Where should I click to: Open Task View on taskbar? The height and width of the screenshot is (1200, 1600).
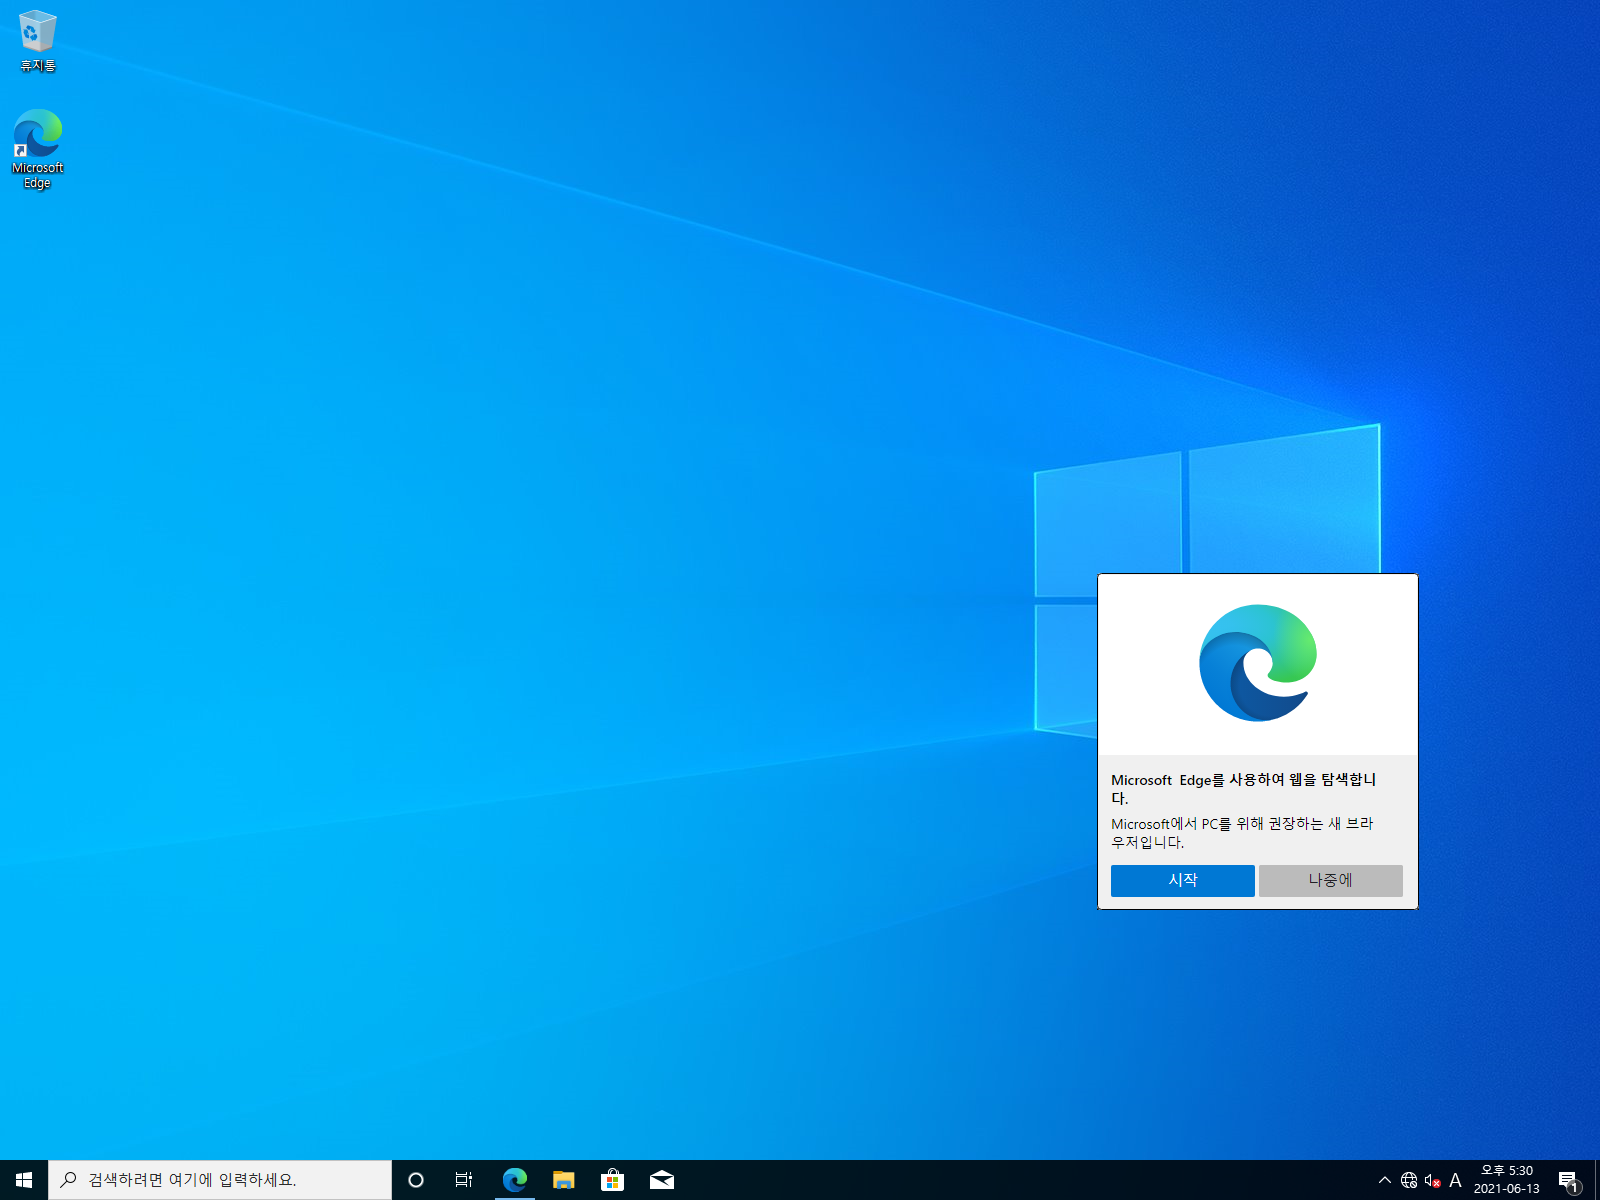pyautogui.click(x=464, y=1180)
